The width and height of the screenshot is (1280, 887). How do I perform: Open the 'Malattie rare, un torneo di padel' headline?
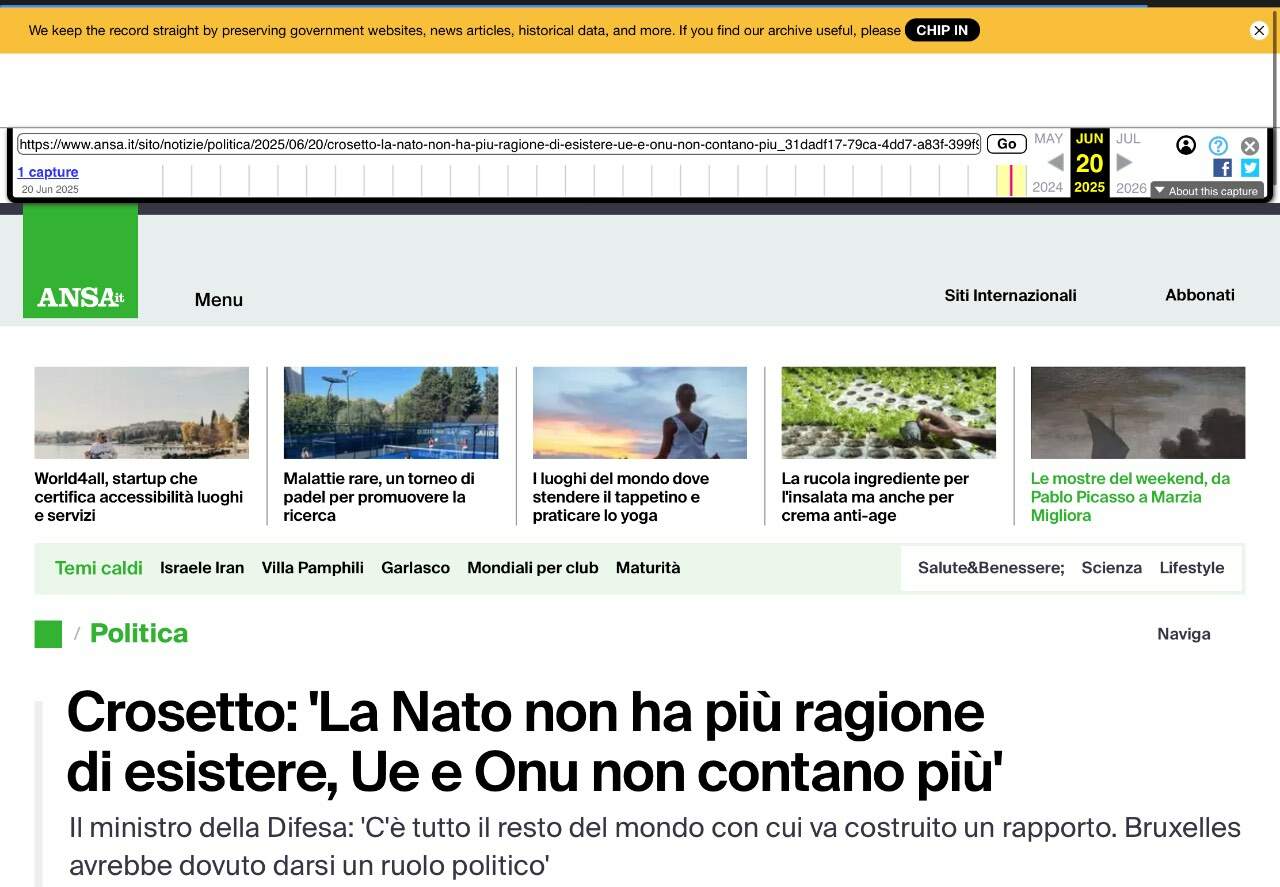pos(379,497)
